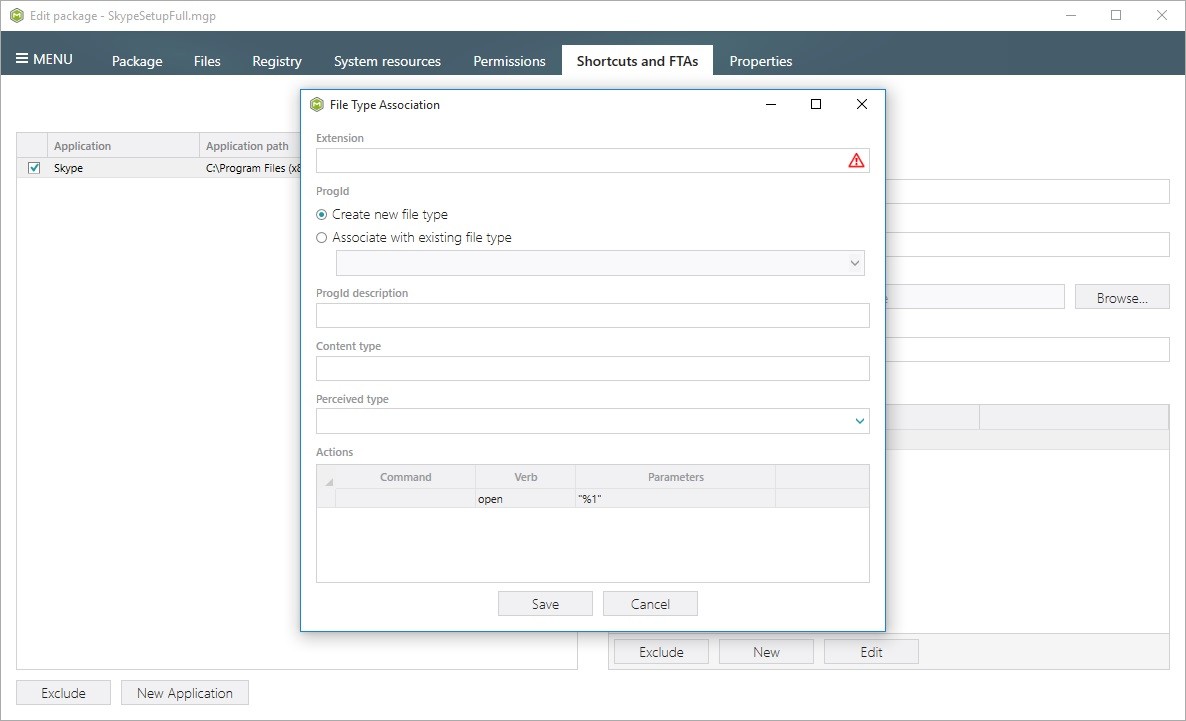Open the System resources tab
This screenshot has height=721, width=1186.
point(387,61)
